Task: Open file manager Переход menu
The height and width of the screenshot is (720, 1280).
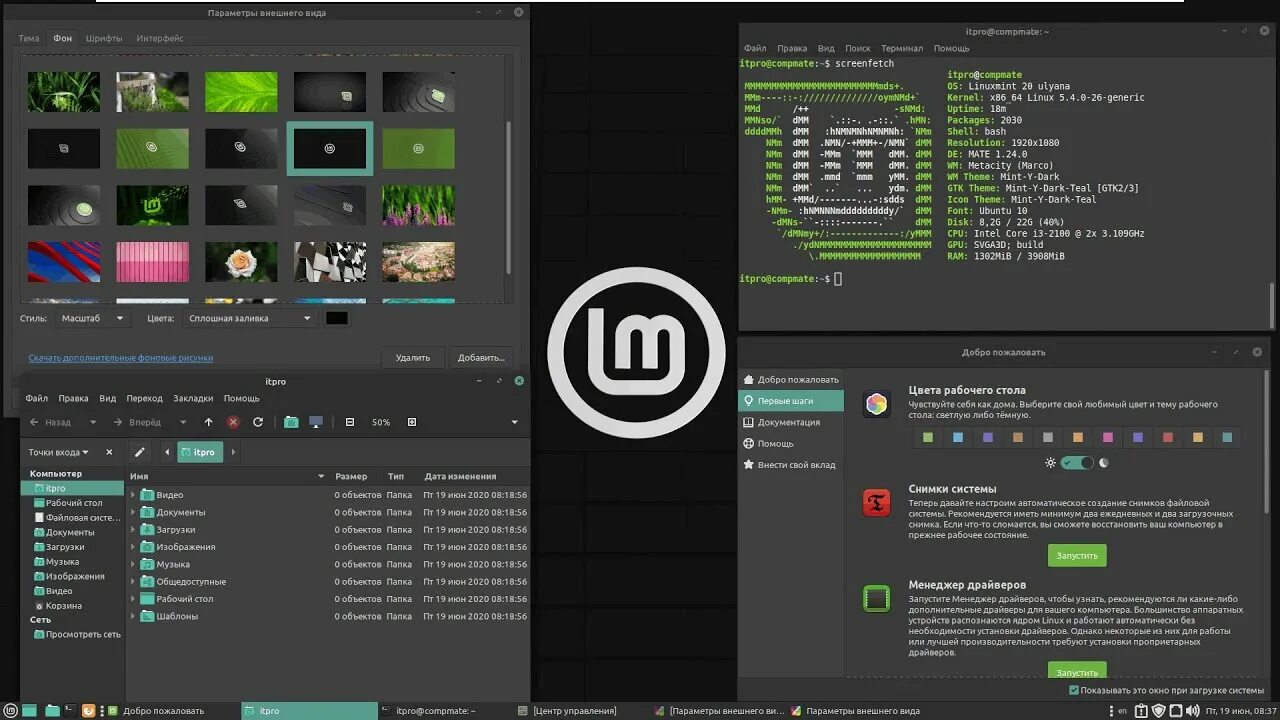Action: 144,398
